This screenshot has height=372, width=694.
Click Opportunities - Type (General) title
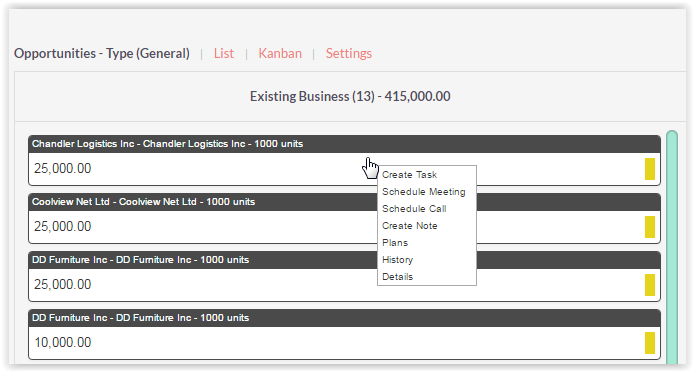tap(102, 54)
